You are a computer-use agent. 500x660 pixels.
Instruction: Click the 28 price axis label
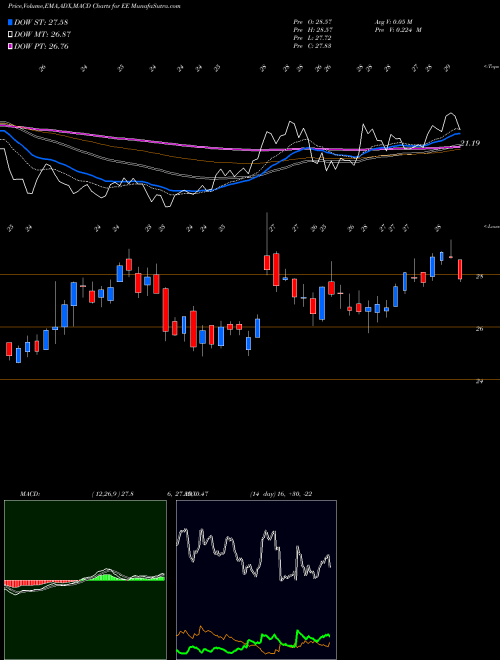(x=479, y=276)
